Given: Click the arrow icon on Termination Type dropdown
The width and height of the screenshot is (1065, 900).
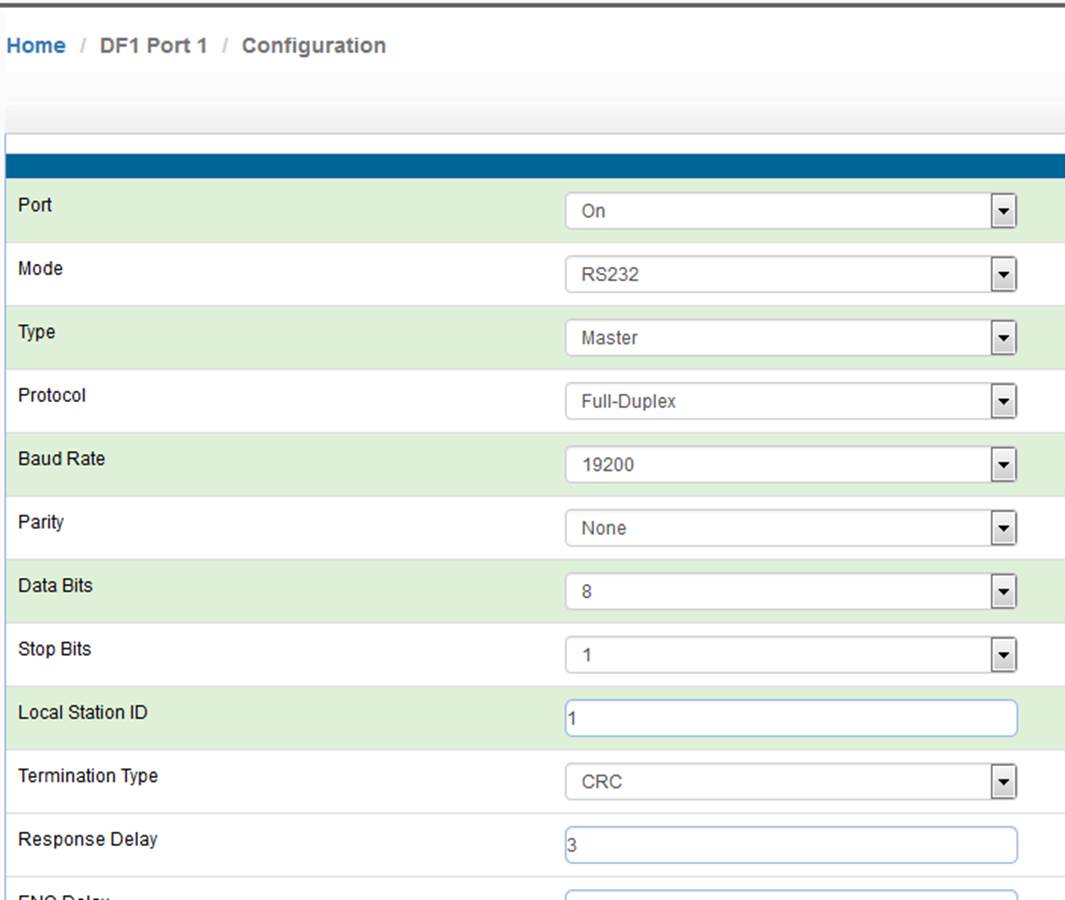Looking at the screenshot, I should [1003, 782].
